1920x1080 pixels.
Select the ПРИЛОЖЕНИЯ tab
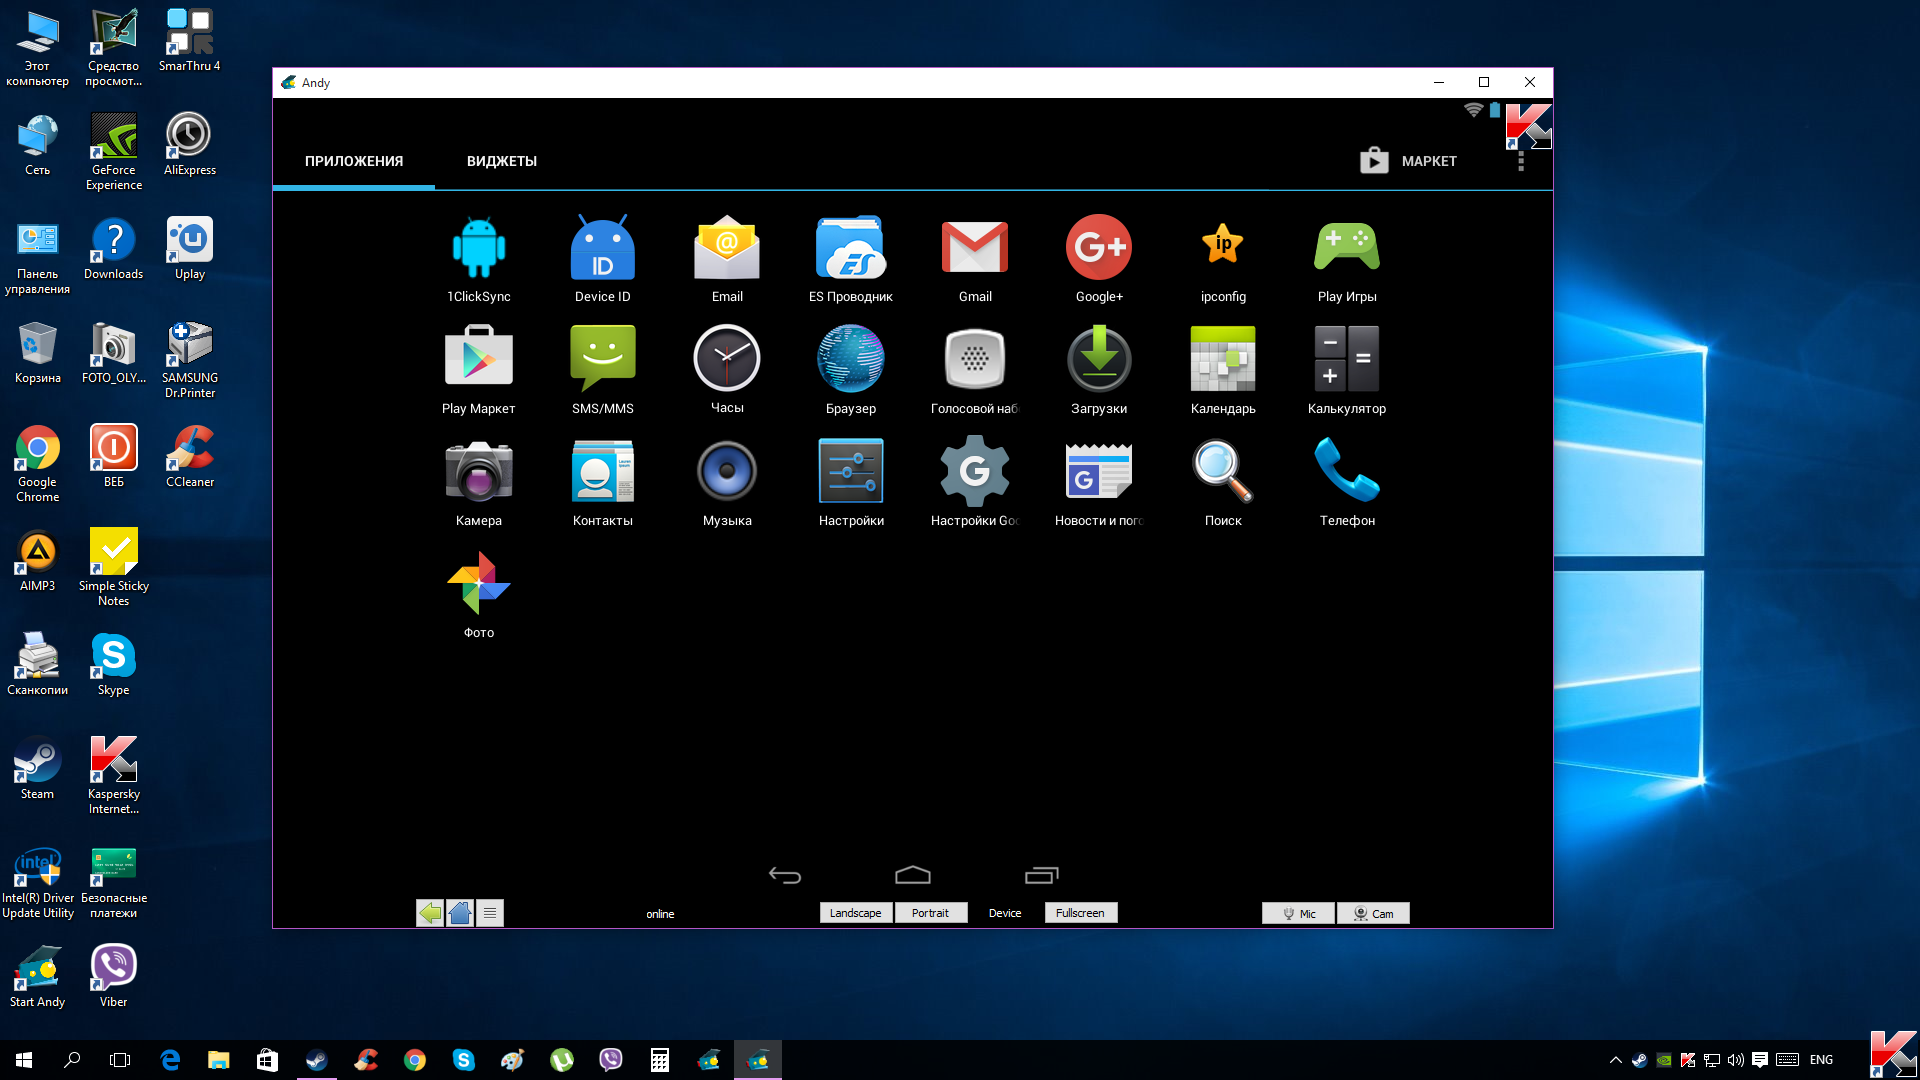[354, 161]
